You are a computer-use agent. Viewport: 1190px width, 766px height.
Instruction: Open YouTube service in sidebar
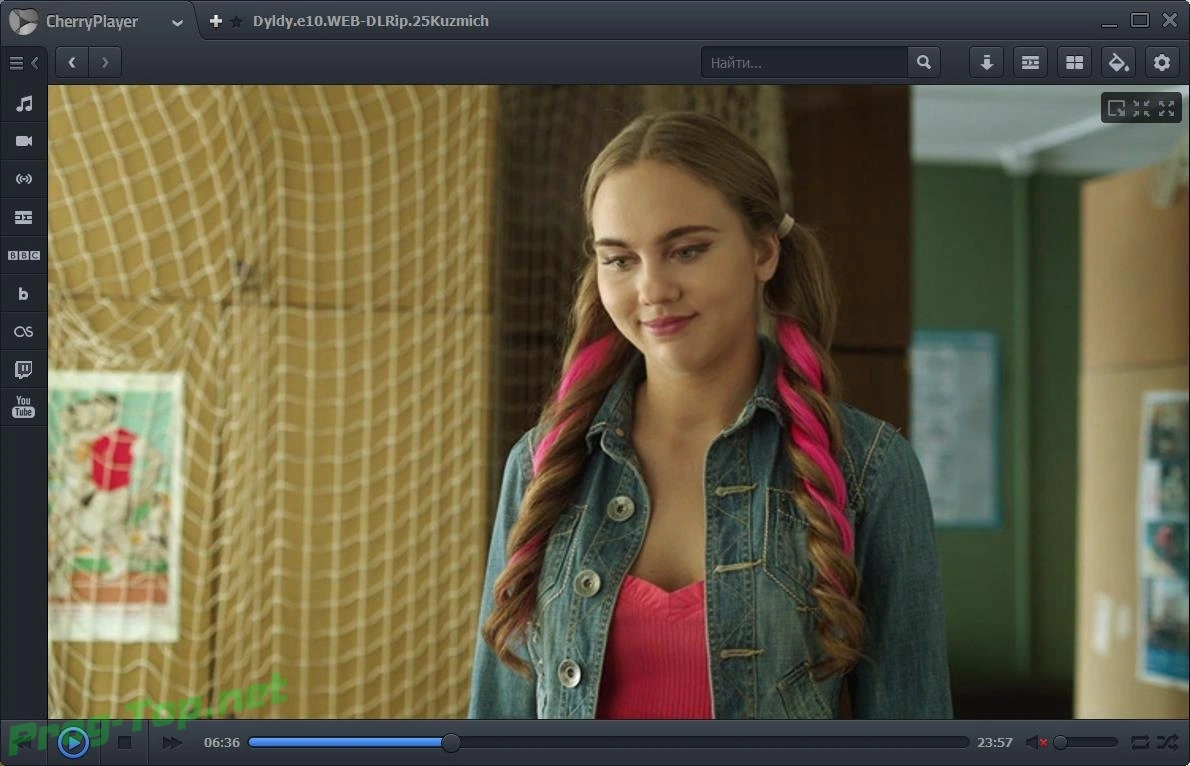click(x=24, y=407)
